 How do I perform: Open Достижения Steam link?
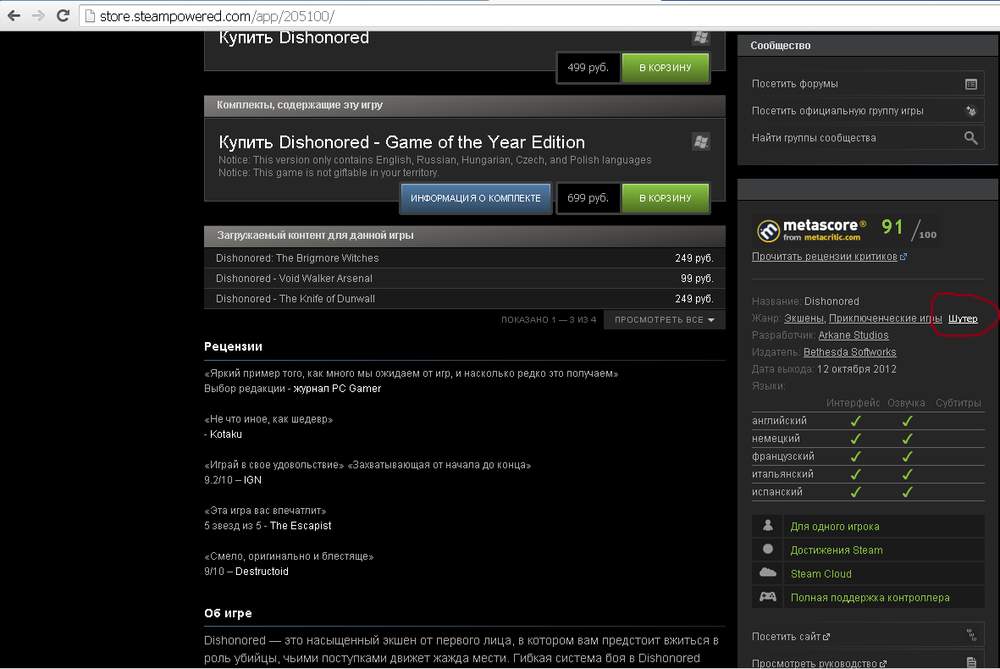coord(837,550)
